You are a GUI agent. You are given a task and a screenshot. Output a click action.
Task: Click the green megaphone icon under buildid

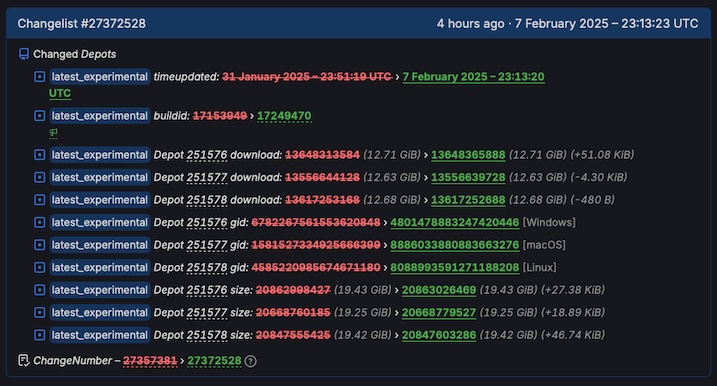[x=54, y=133]
